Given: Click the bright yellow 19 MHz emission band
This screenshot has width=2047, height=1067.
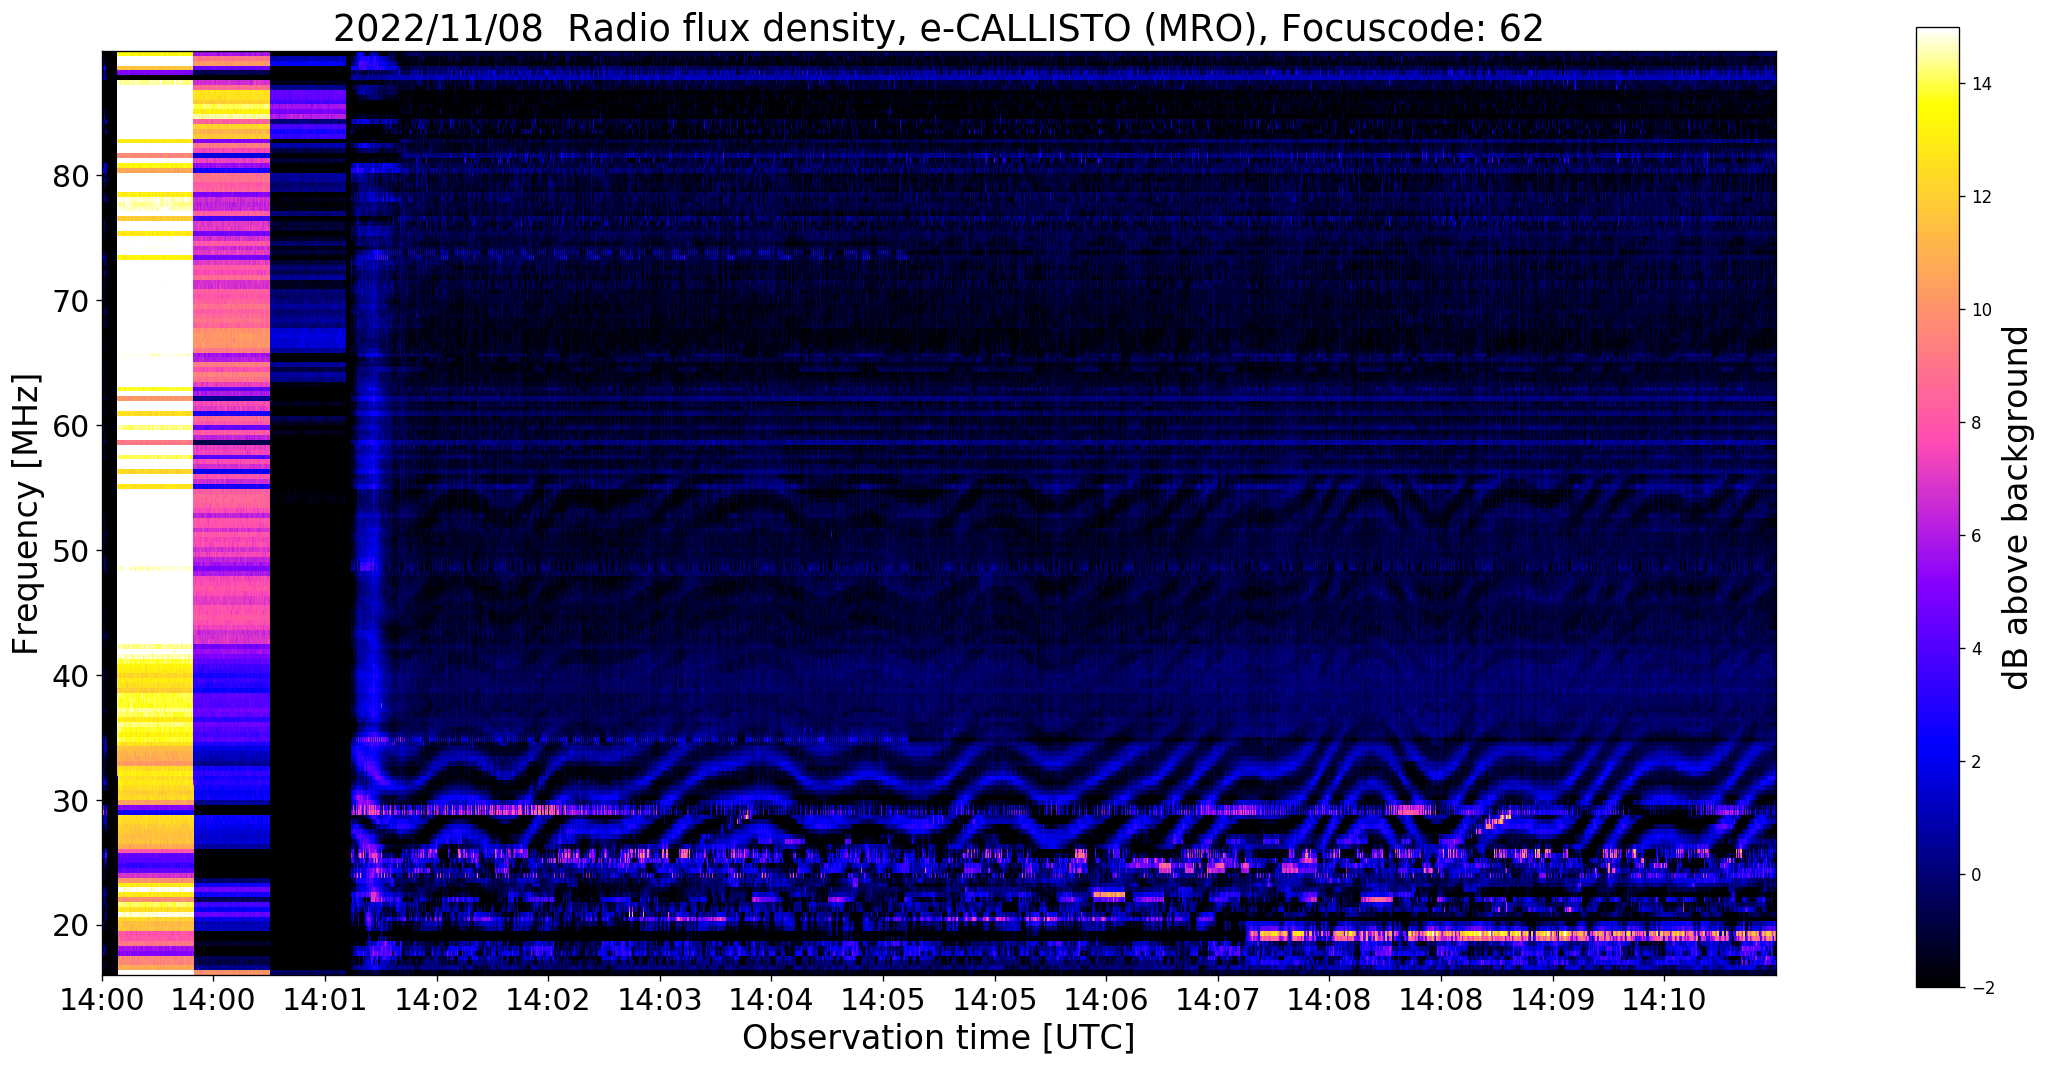Looking at the screenshot, I should [x=1510, y=936].
